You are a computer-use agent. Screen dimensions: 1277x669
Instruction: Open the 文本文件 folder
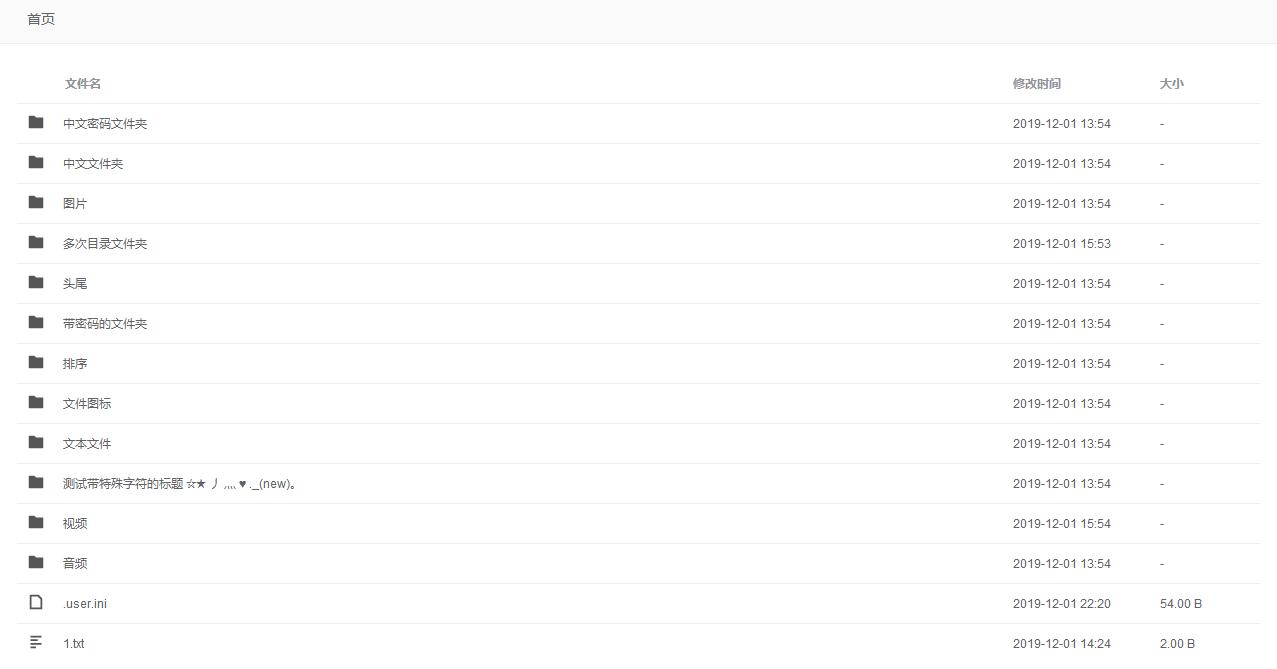tap(87, 444)
